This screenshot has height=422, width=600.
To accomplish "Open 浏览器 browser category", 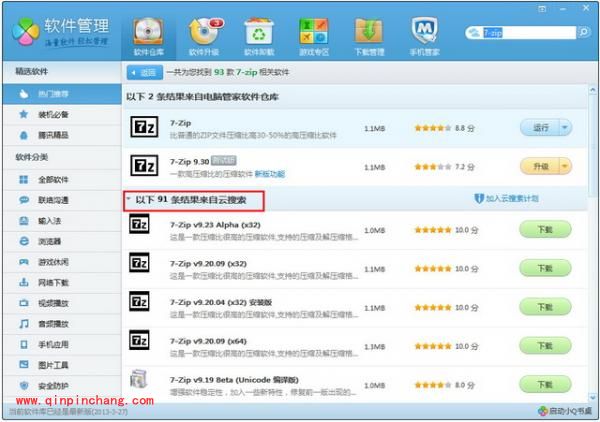I will click(62, 241).
